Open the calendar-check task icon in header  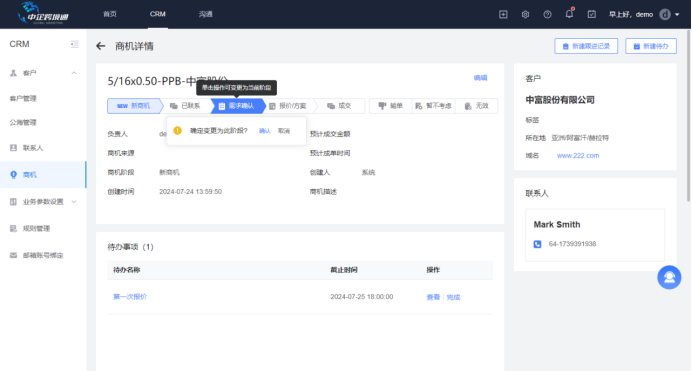tap(591, 15)
